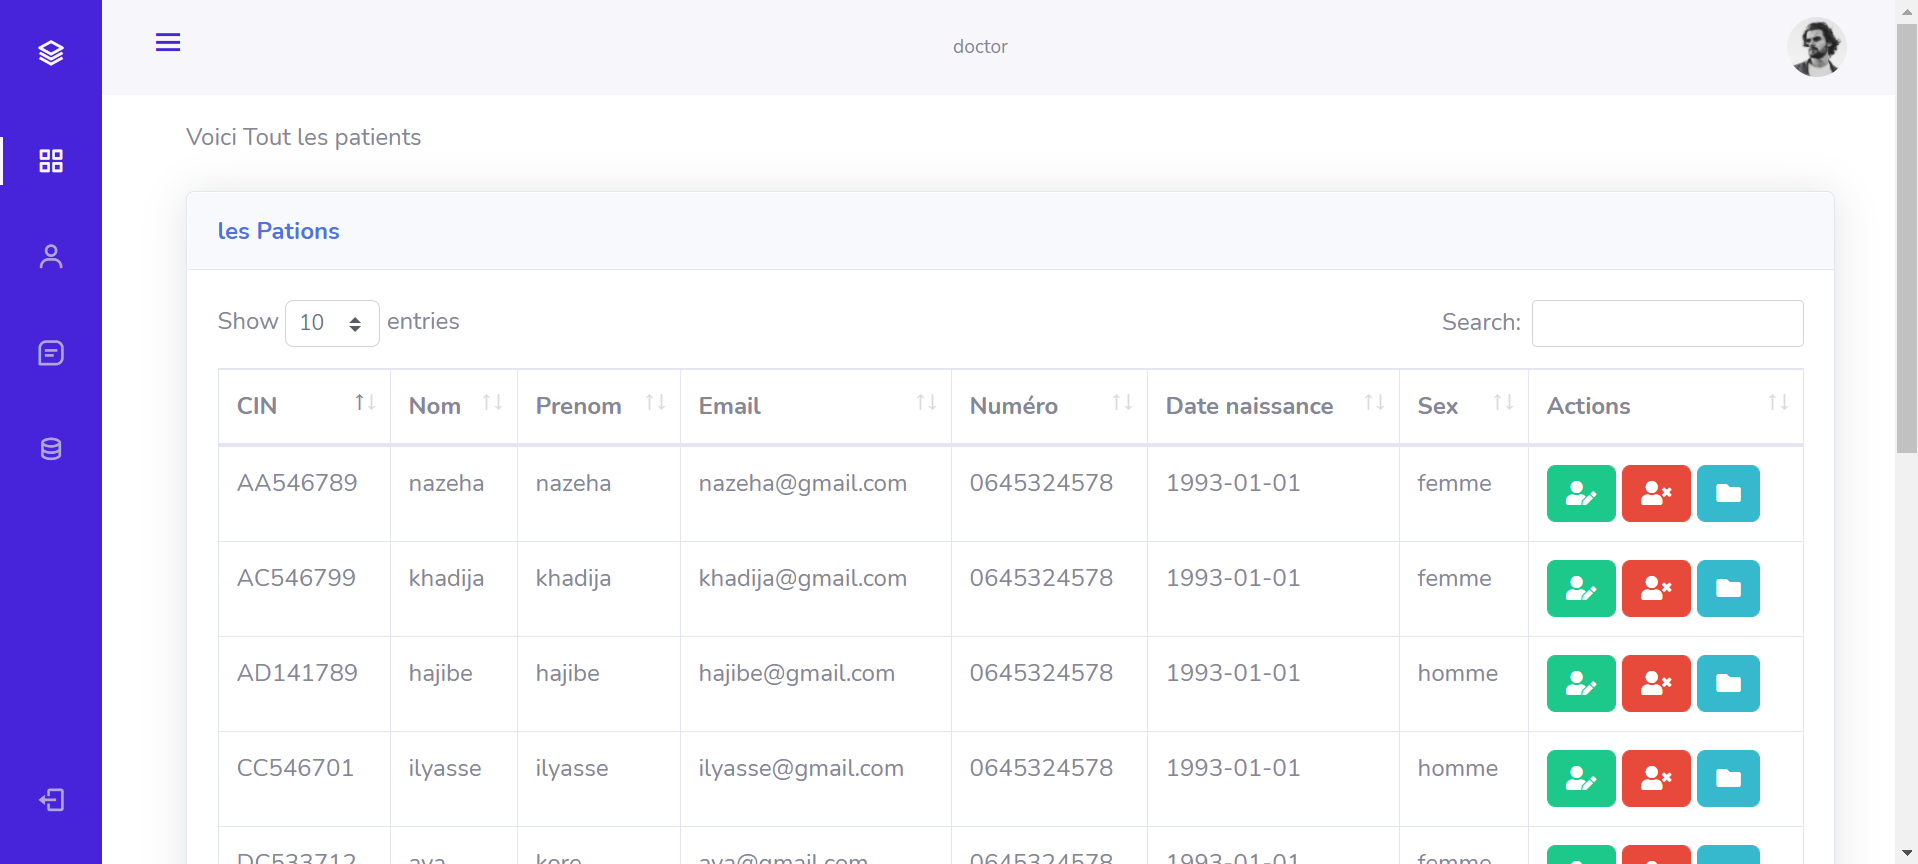The image size is (1918, 864).
Task: Edit patient khadija with green button
Action: pos(1581,589)
